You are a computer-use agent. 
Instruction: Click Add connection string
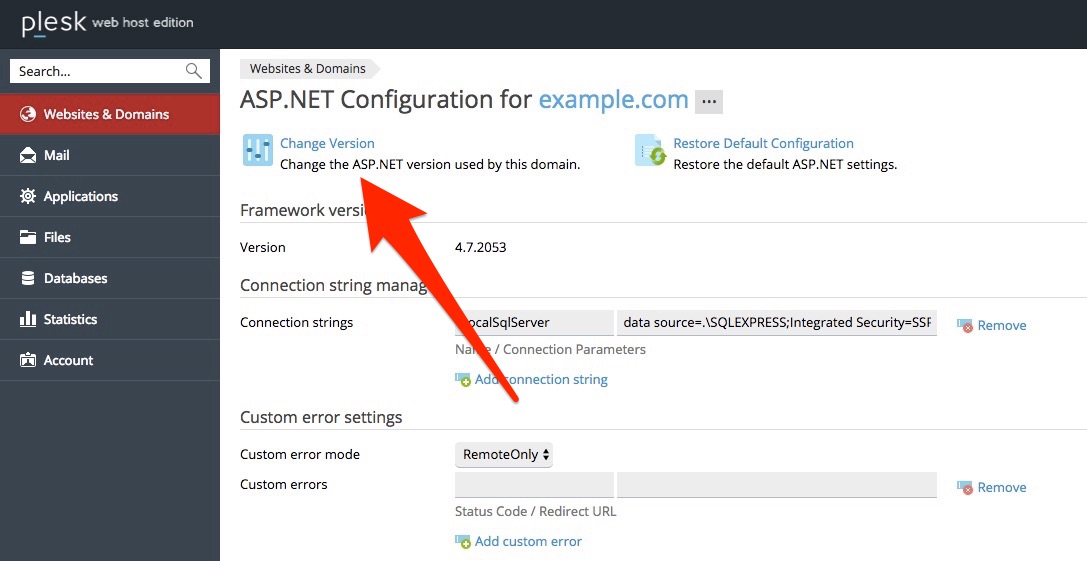(532, 379)
